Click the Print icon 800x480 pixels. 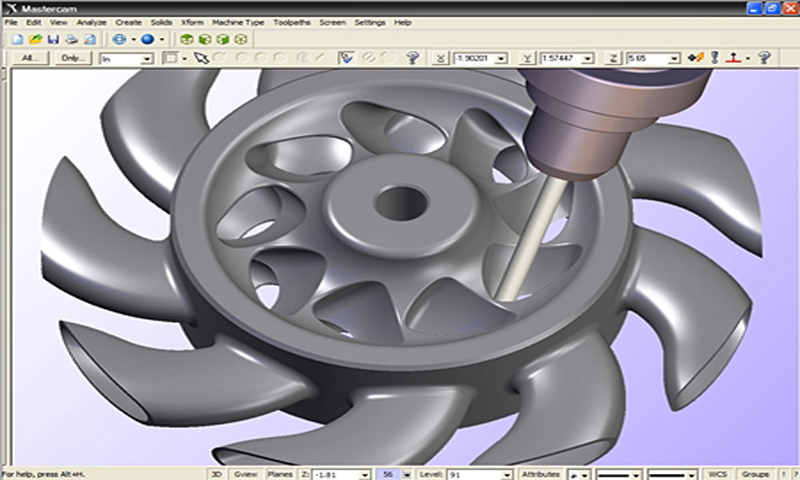tap(71, 39)
